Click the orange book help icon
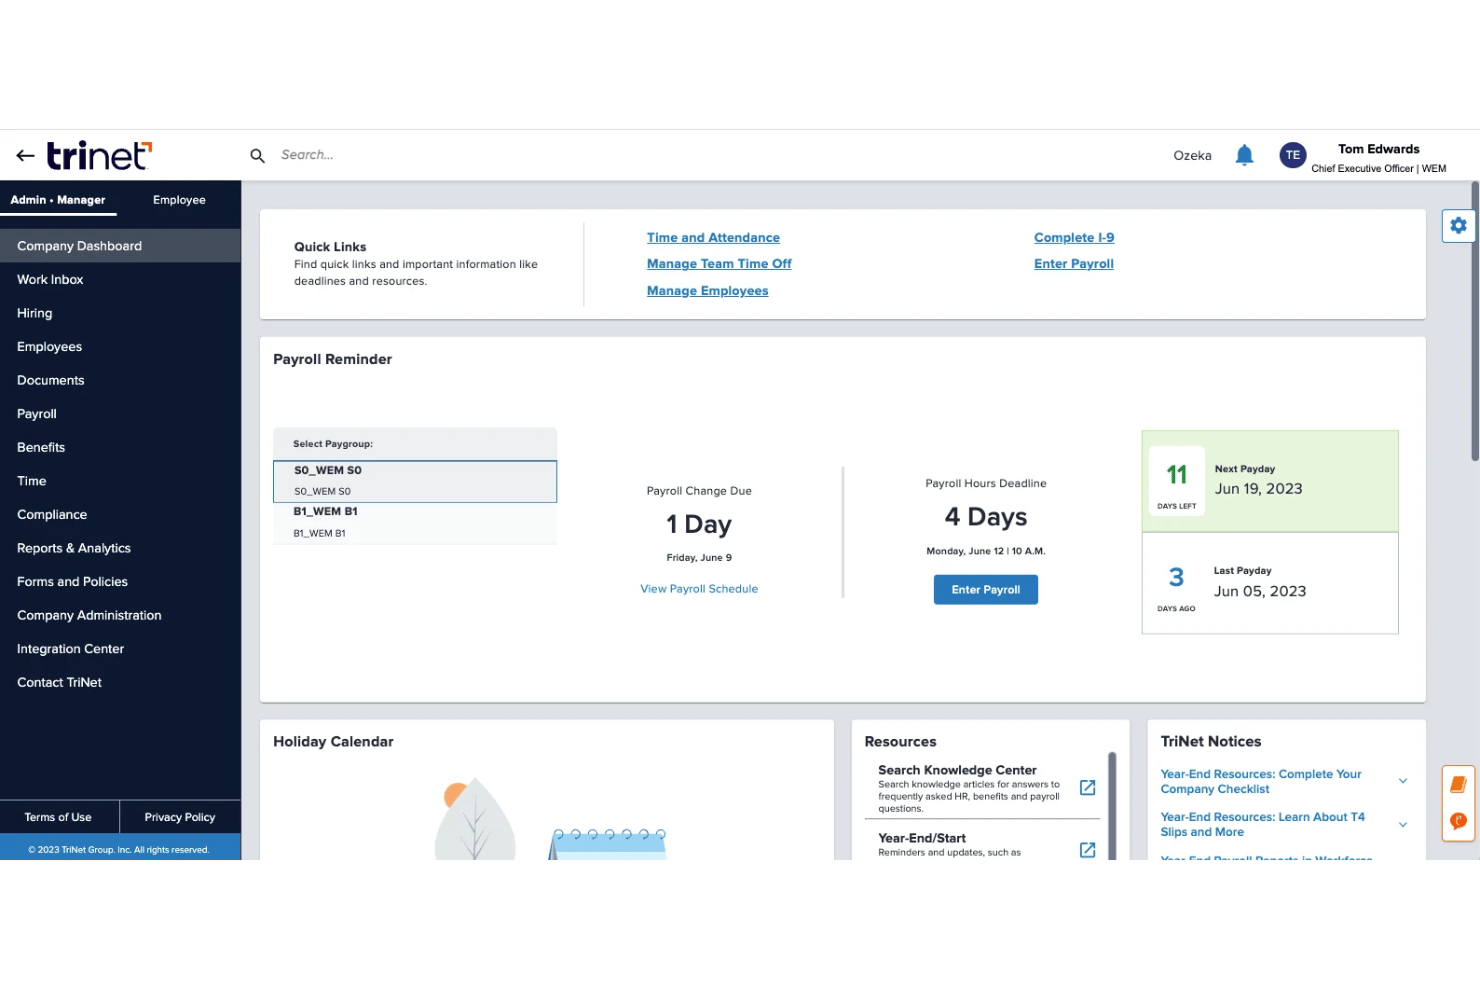The height and width of the screenshot is (987, 1480). click(x=1458, y=784)
